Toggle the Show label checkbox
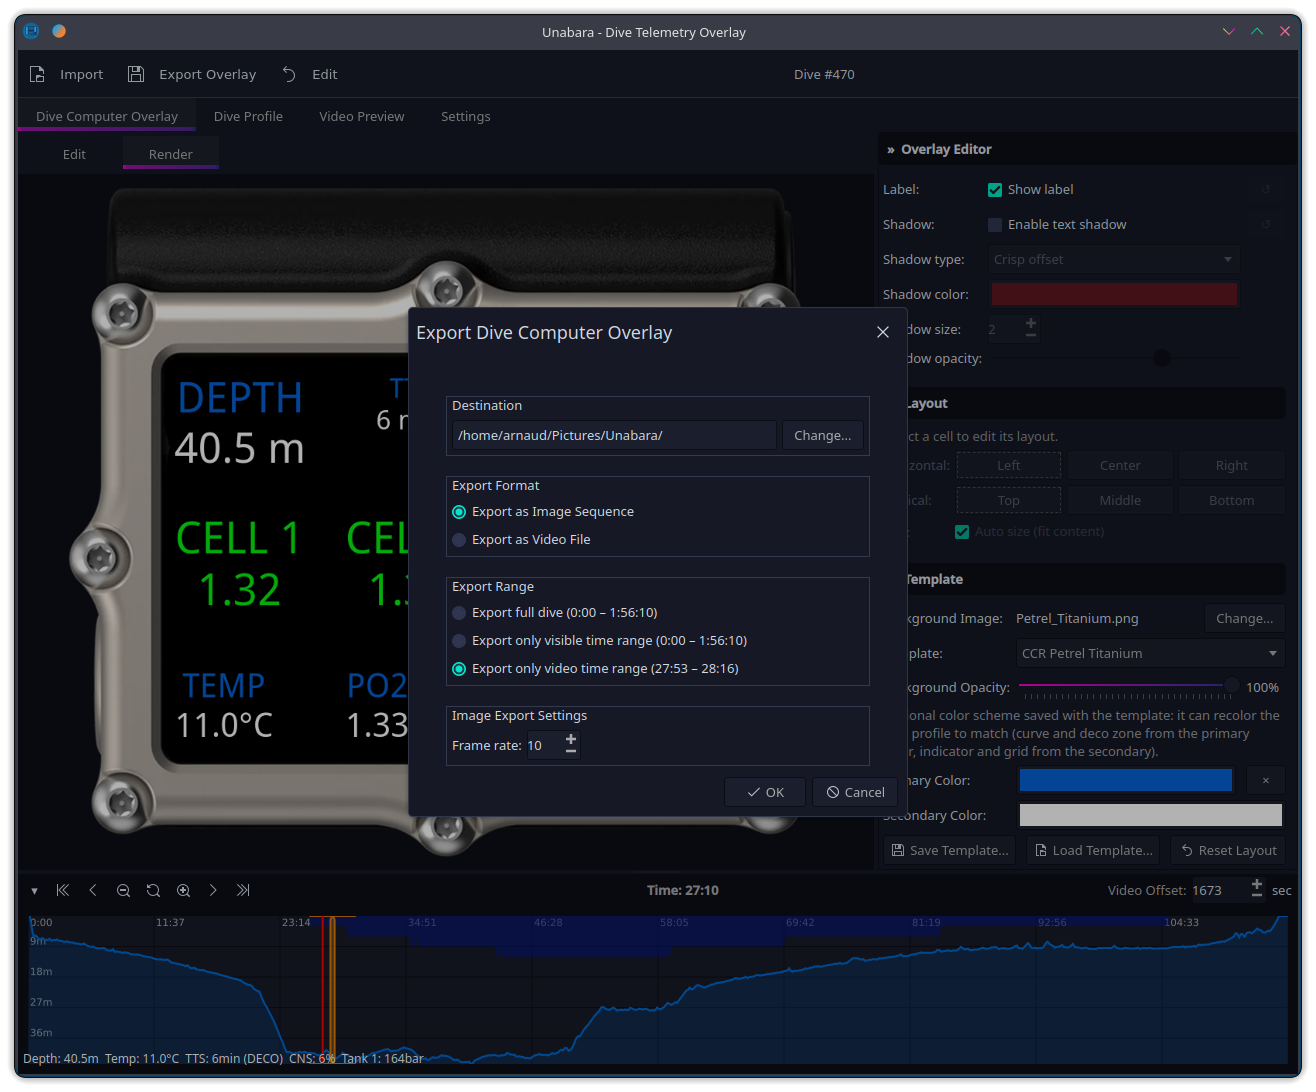The height and width of the screenshot is (1092, 1316). [995, 190]
